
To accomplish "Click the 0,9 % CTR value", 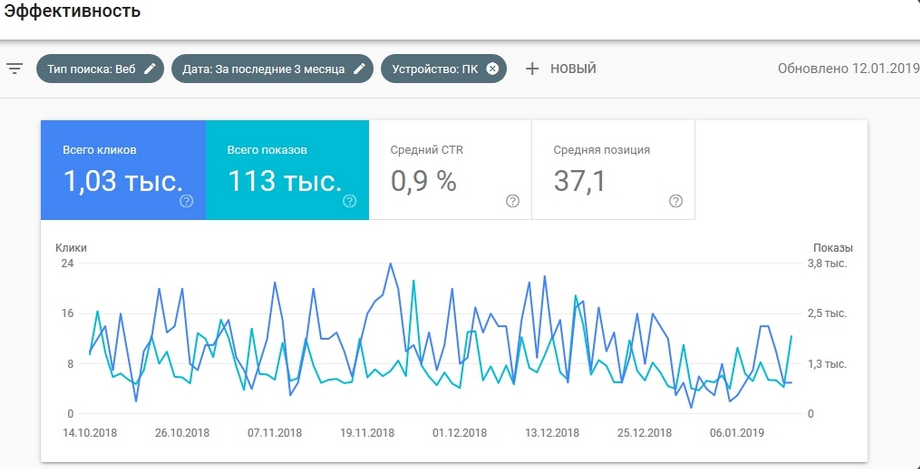I will click(423, 181).
